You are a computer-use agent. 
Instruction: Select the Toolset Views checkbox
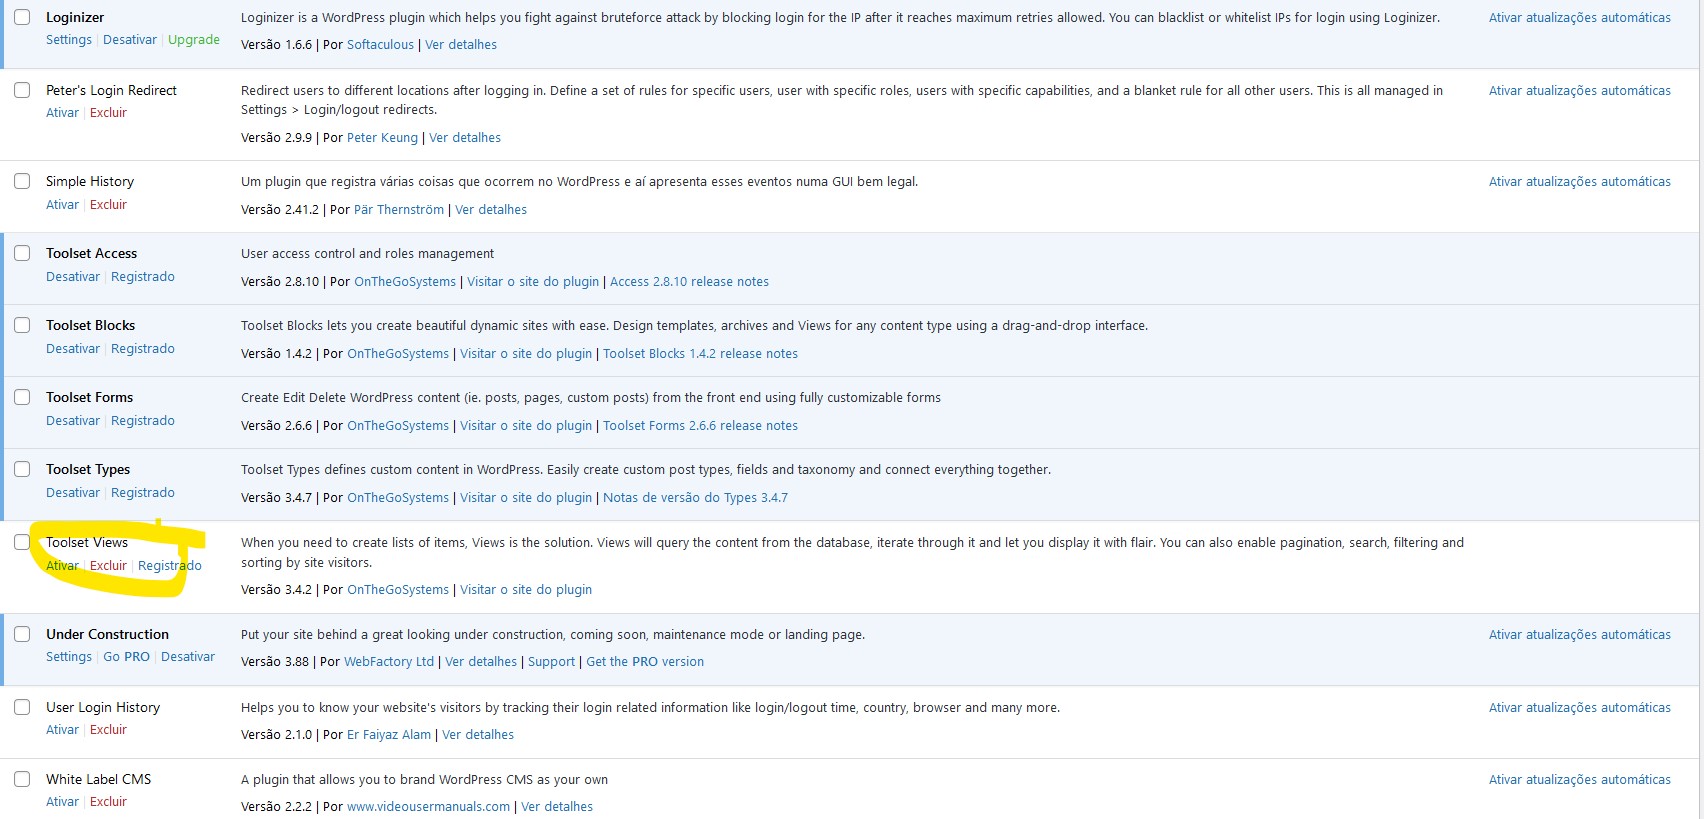click(x=22, y=542)
